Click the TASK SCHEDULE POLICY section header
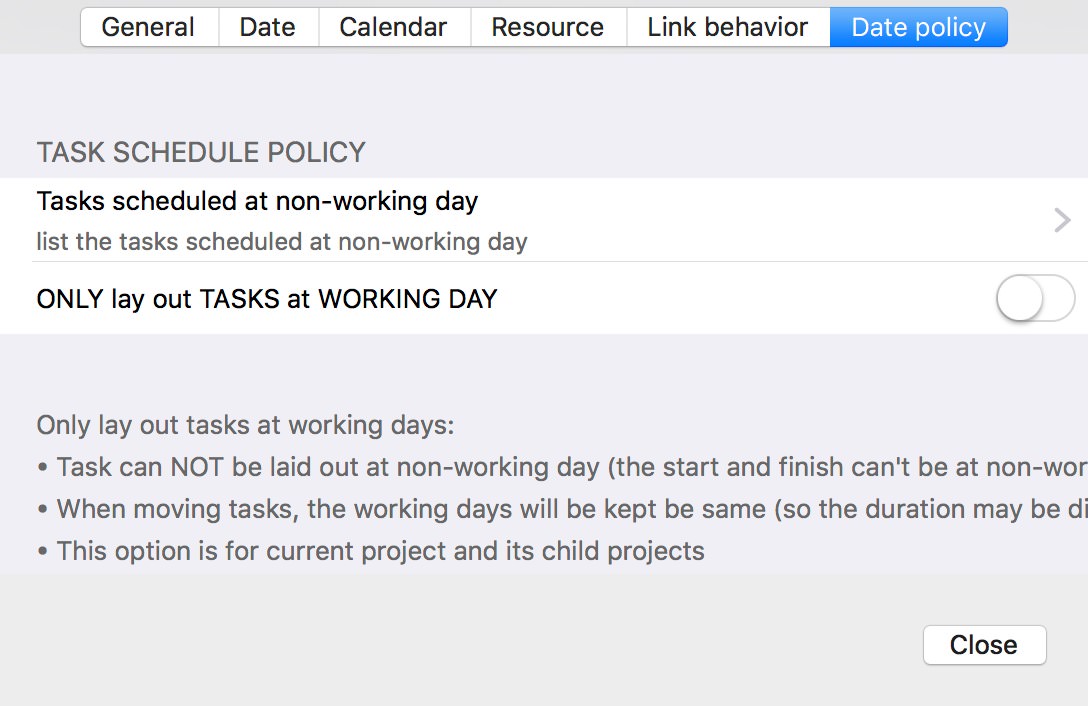1088x706 pixels. (201, 153)
